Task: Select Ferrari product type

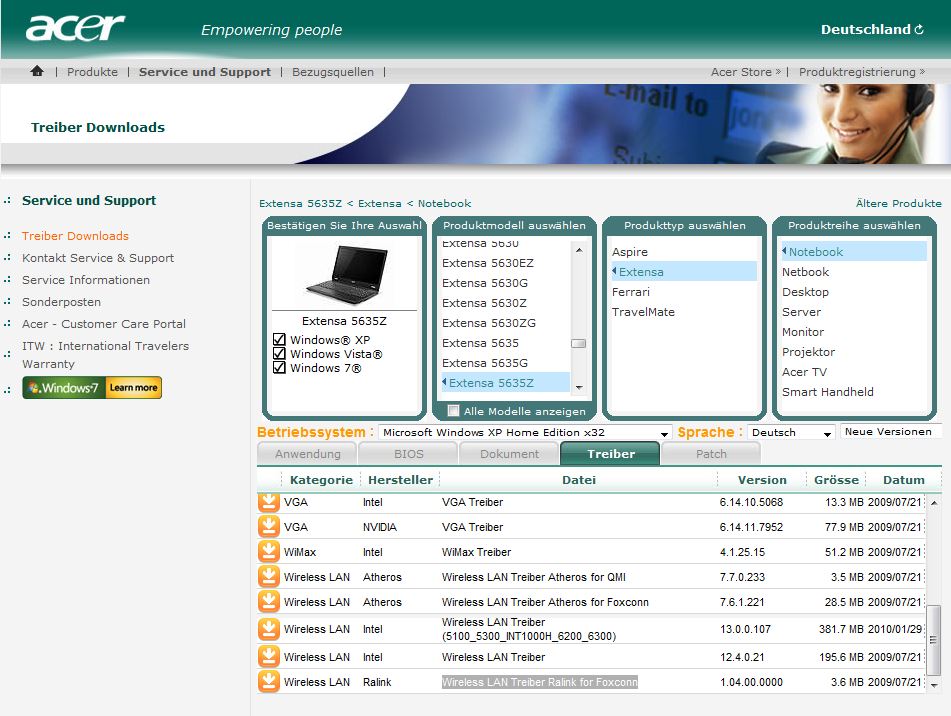Action: click(631, 292)
